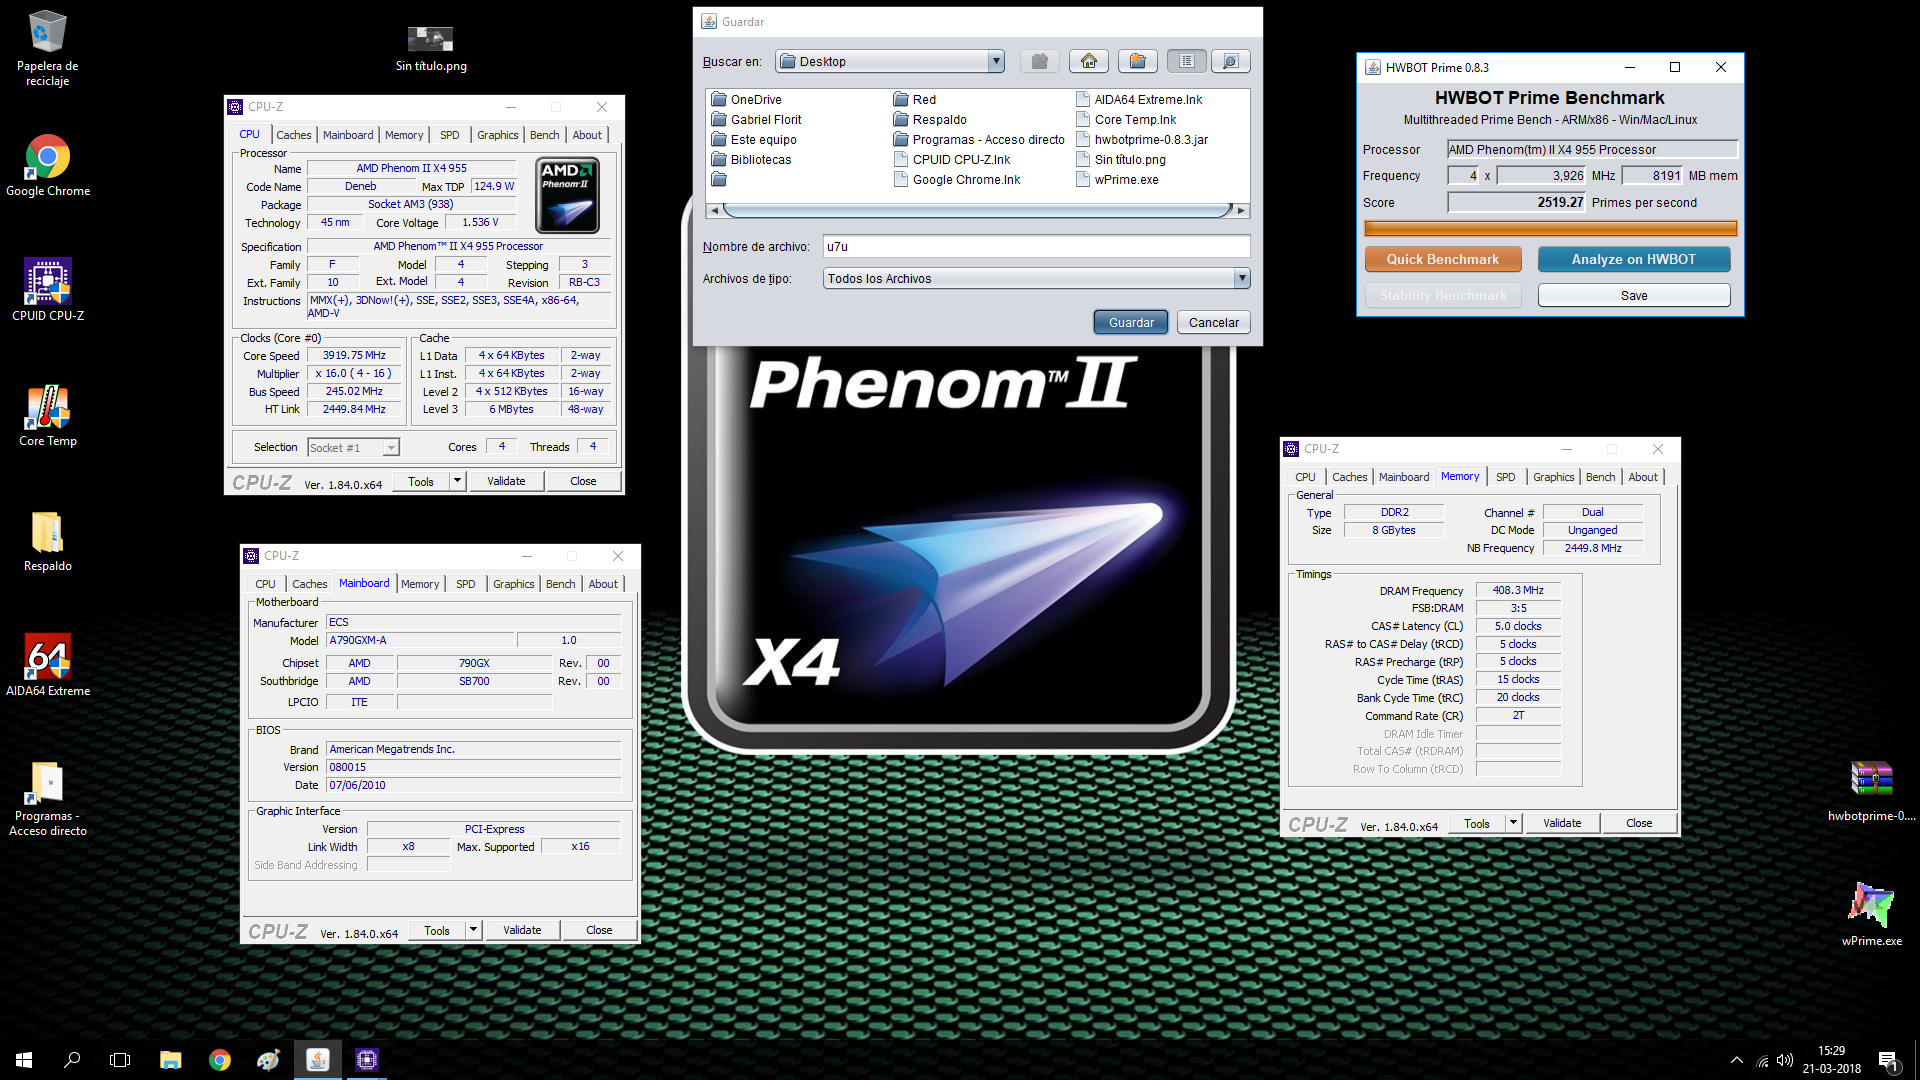Viewport: 1920px width, 1080px height.
Task: Select AIDA64 Extreme desktop shortcut
Action: (x=47, y=665)
